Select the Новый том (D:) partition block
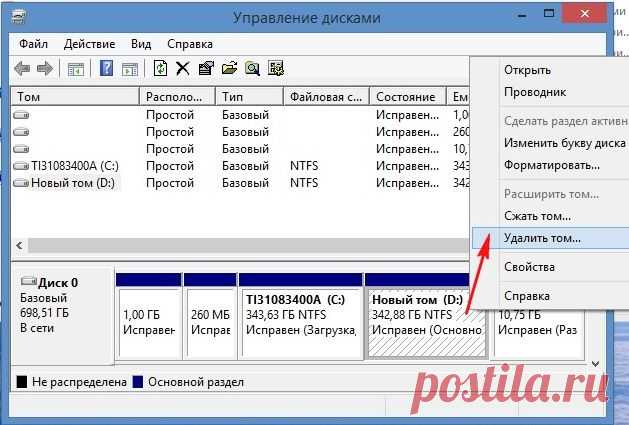This screenshot has height=425, width=629. pos(426,322)
